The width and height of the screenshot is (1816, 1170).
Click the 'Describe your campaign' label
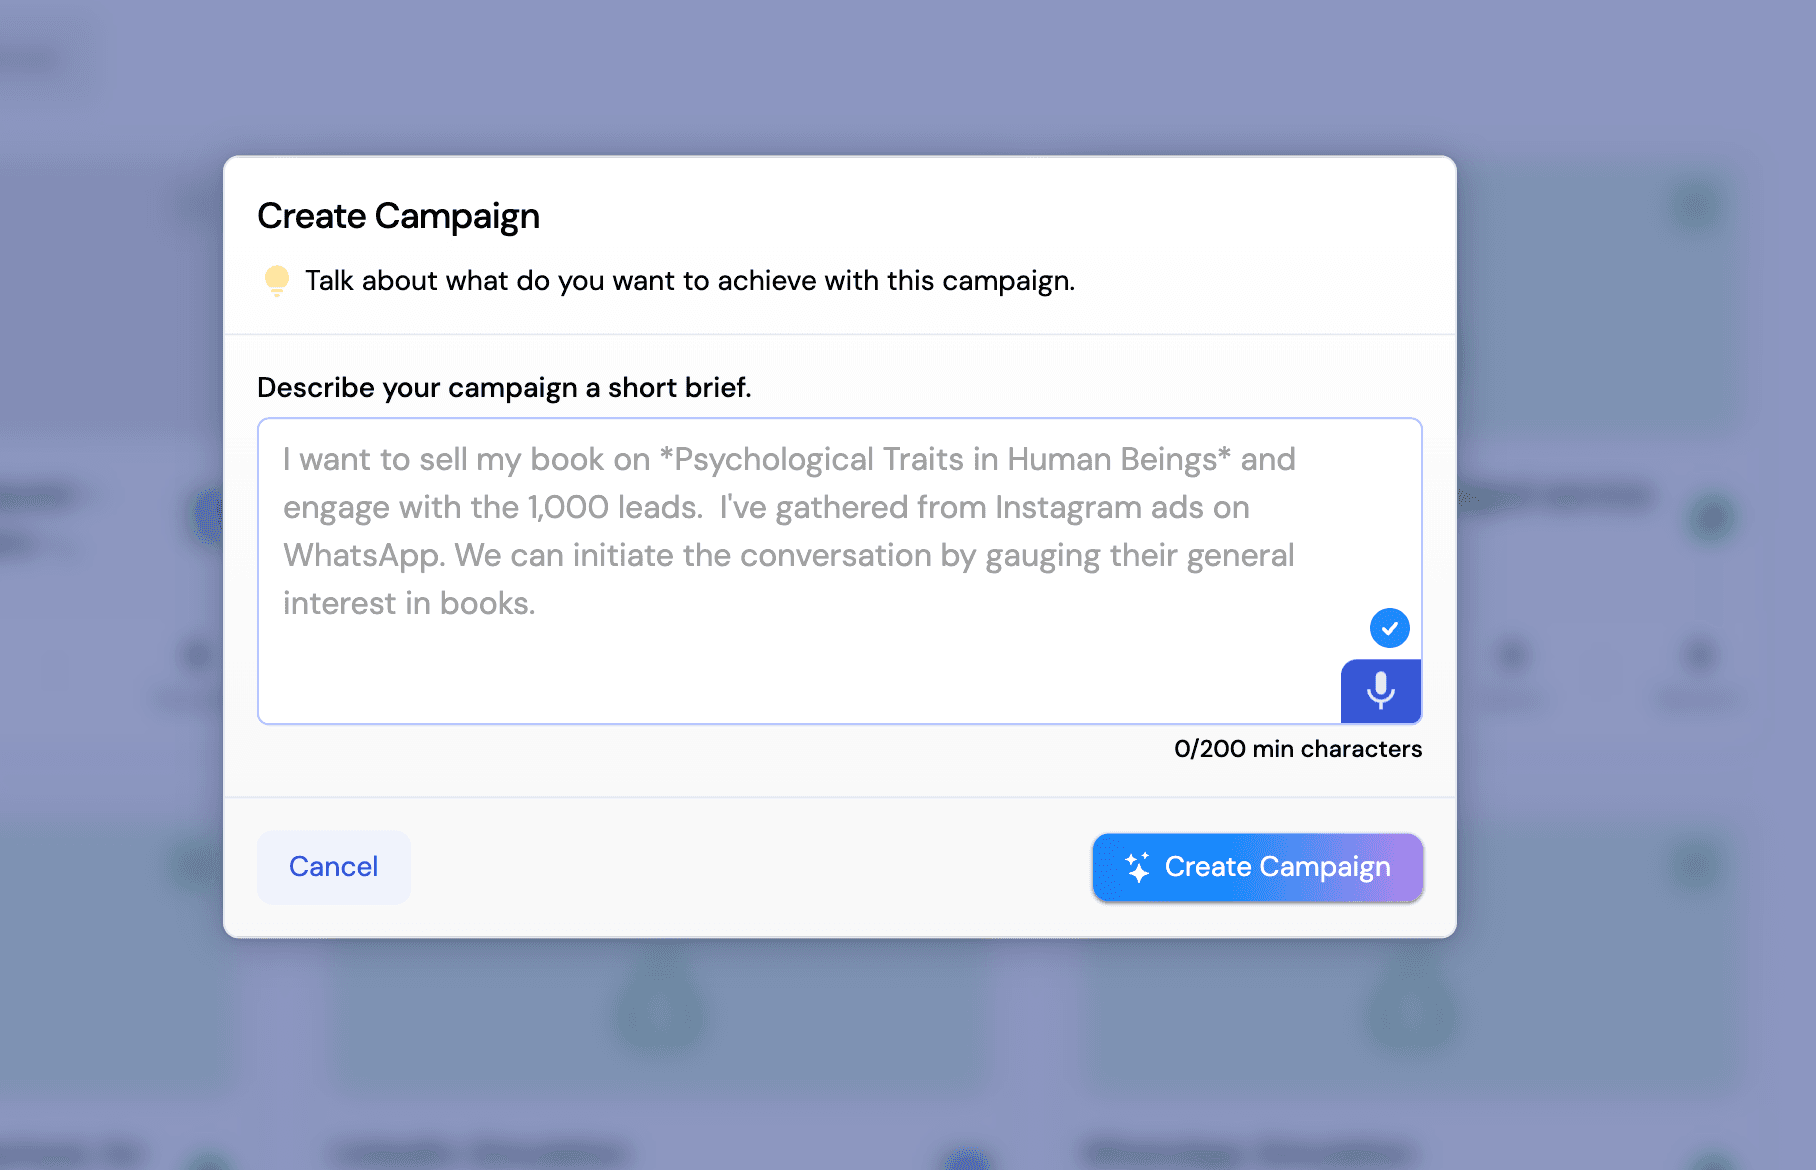pos(506,387)
